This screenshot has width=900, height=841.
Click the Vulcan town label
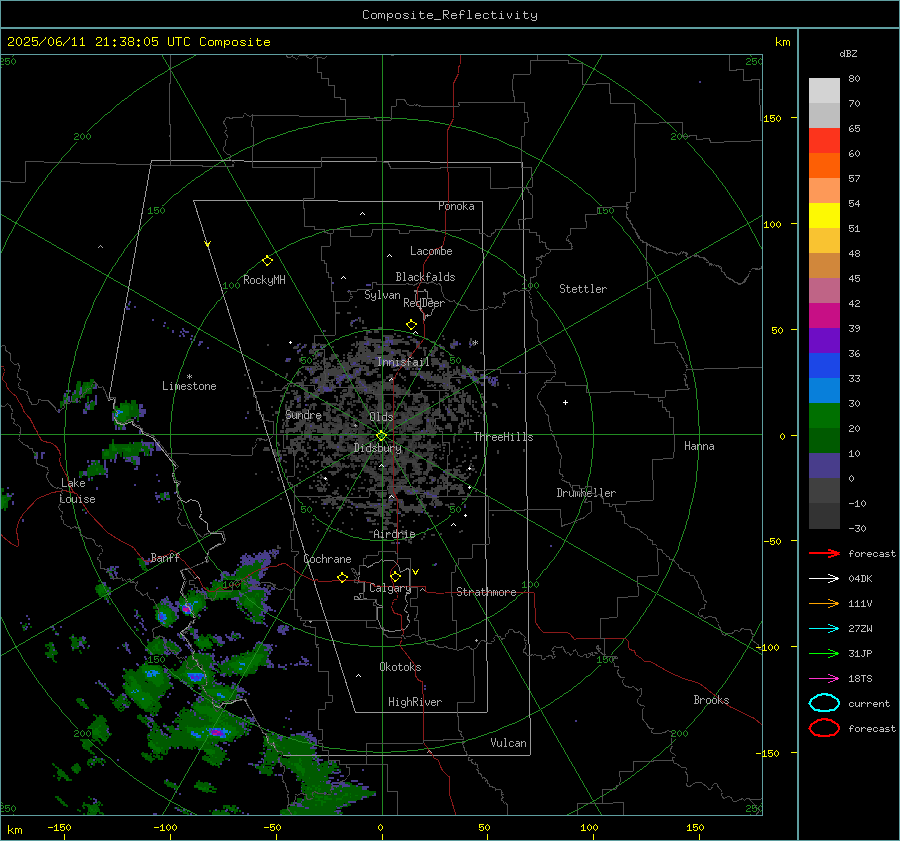click(x=509, y=743)
